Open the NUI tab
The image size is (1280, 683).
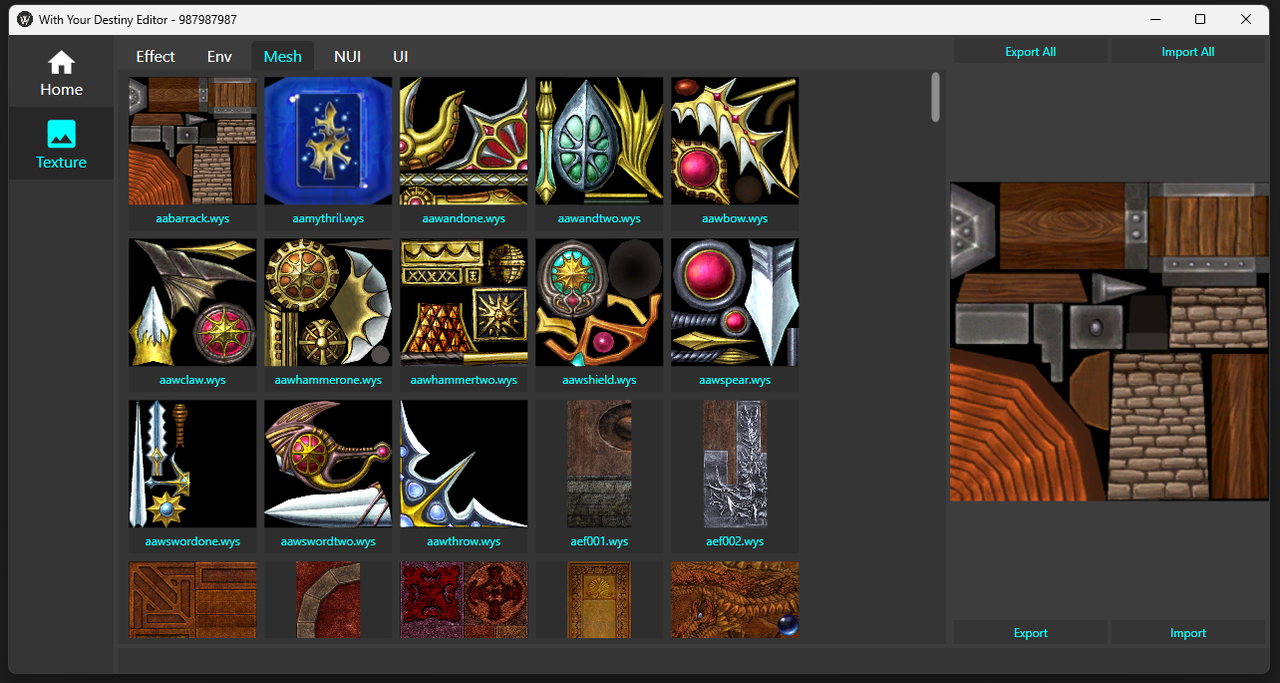[347, 56]
